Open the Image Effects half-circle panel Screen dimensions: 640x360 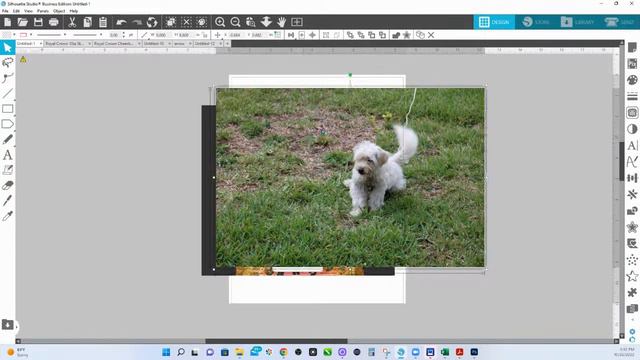pos(632,129)
